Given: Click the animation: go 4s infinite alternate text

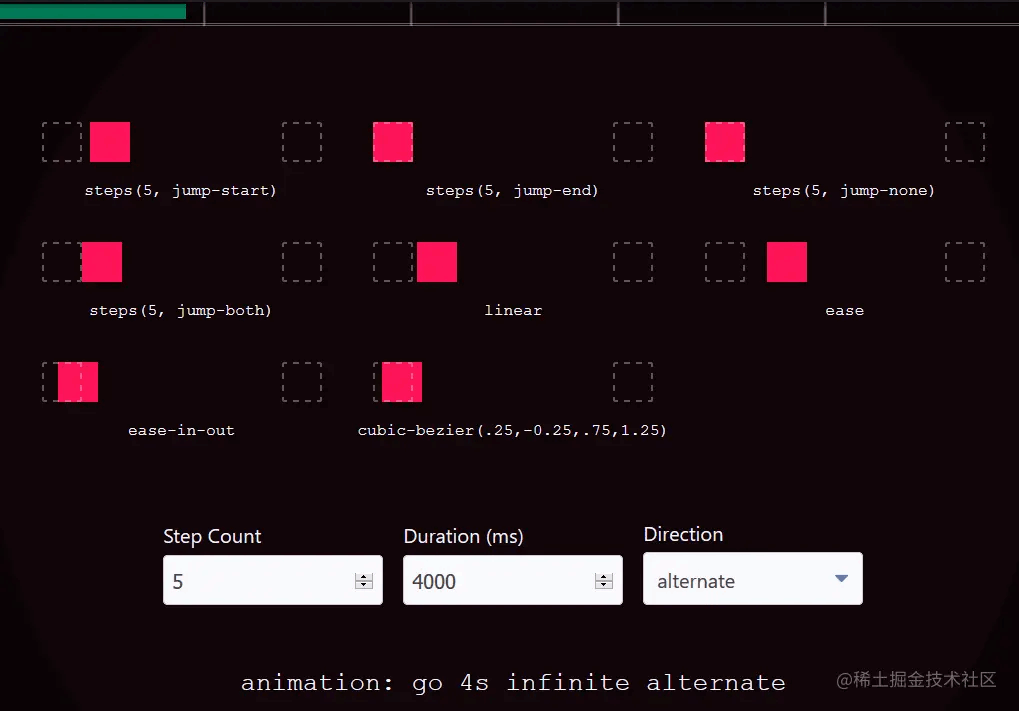Looking at the screenshot, I should pos(512,683).
